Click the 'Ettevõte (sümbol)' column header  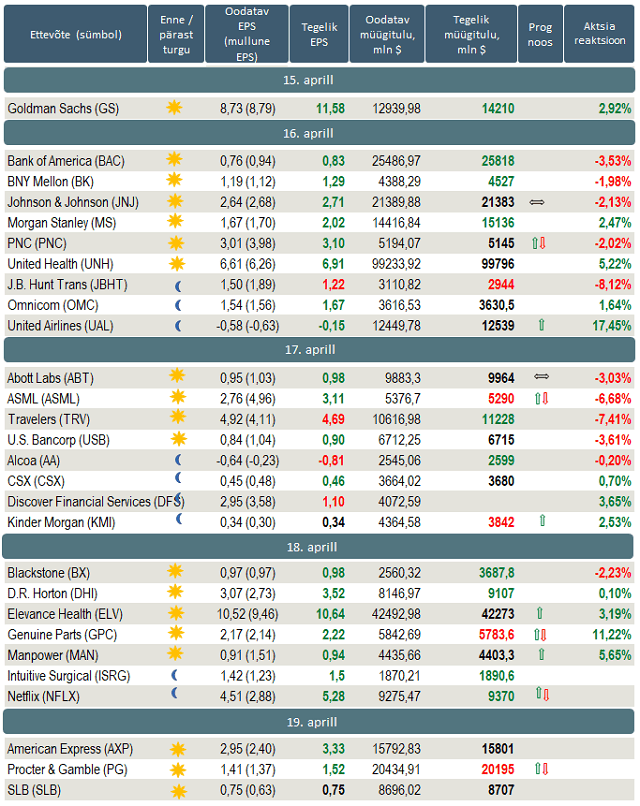76,34
